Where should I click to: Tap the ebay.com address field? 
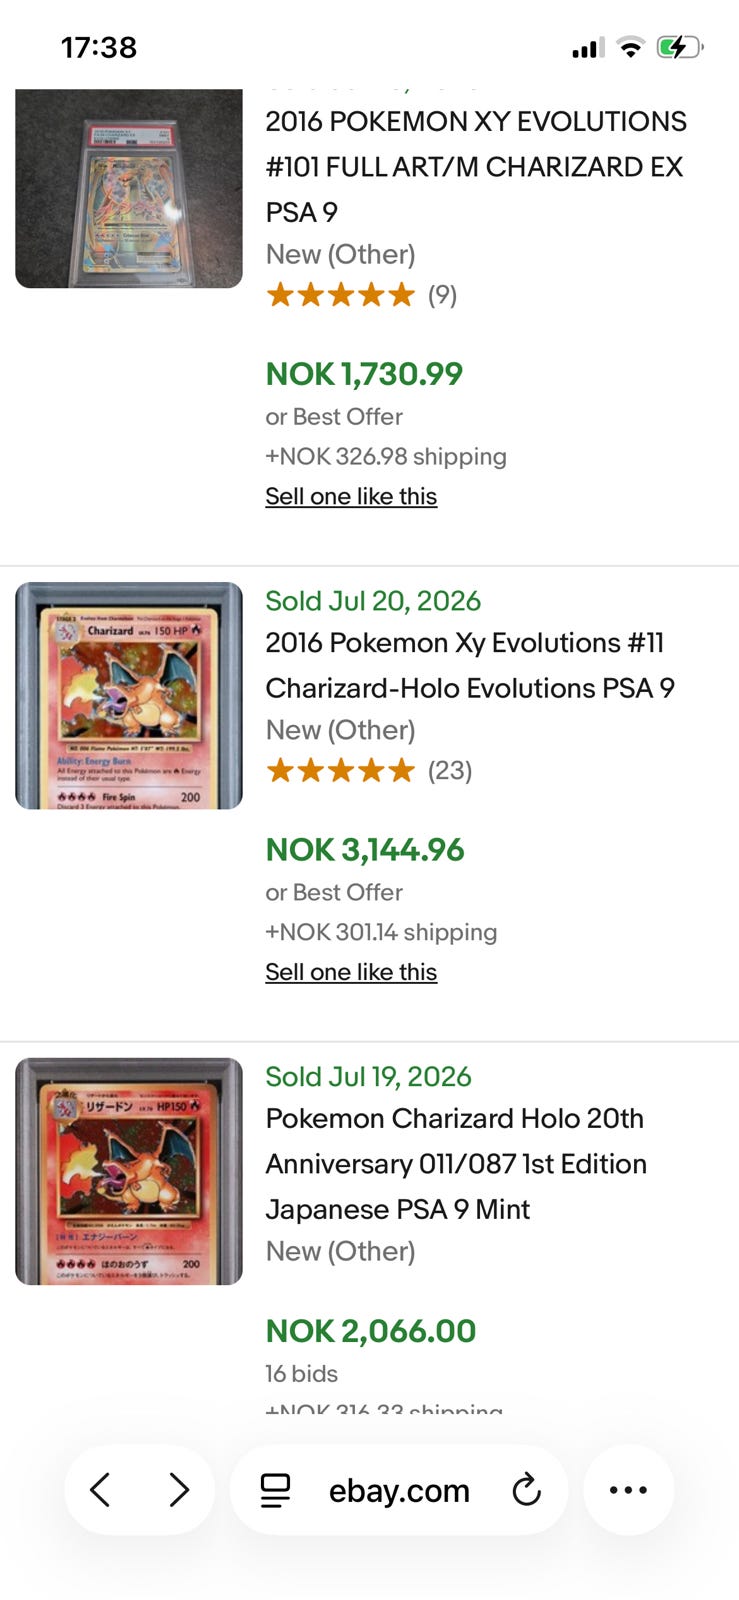tap(399, 1490)
